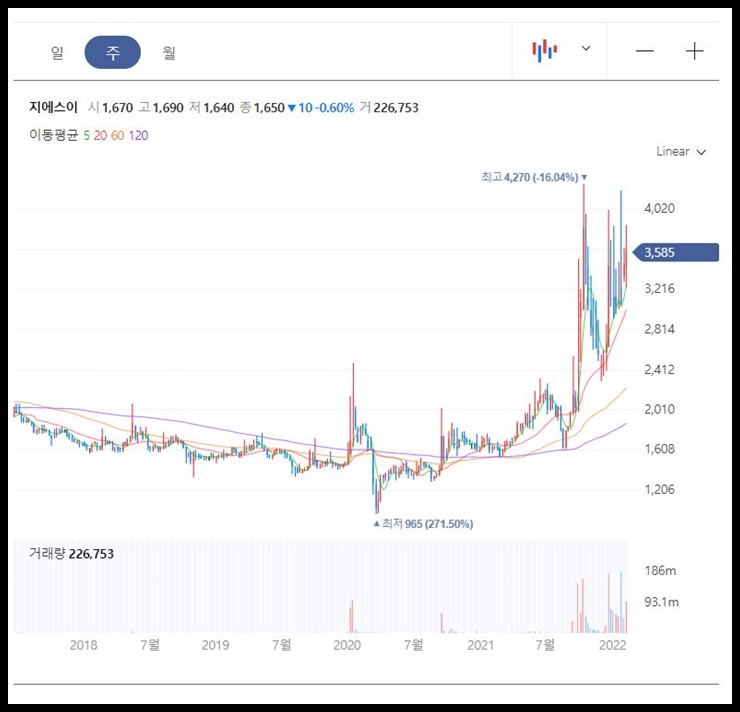Click the 2018 date axis label
Screen dimensions: 740x712
(x=84, y=645)
